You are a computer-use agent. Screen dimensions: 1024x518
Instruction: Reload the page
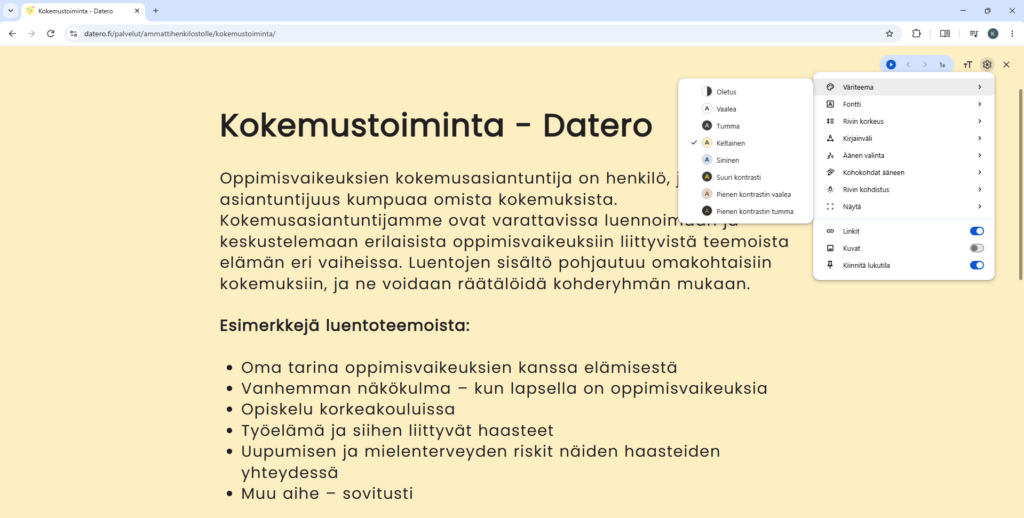50,33
